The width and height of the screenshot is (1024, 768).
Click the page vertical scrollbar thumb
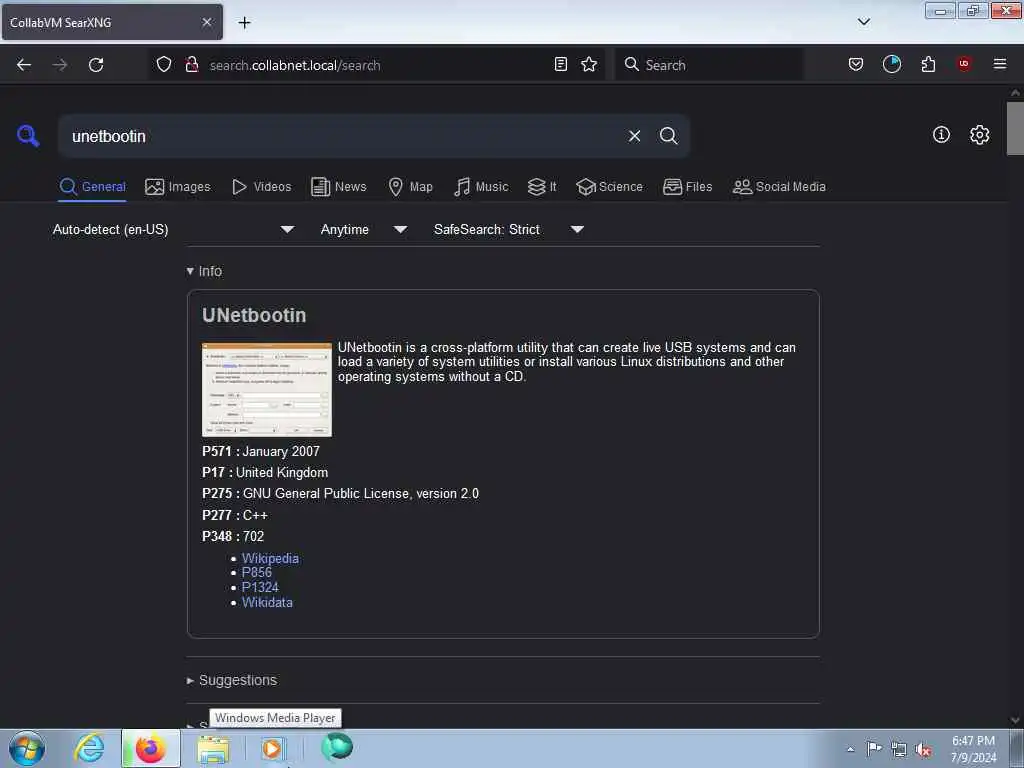point(1015,128)
